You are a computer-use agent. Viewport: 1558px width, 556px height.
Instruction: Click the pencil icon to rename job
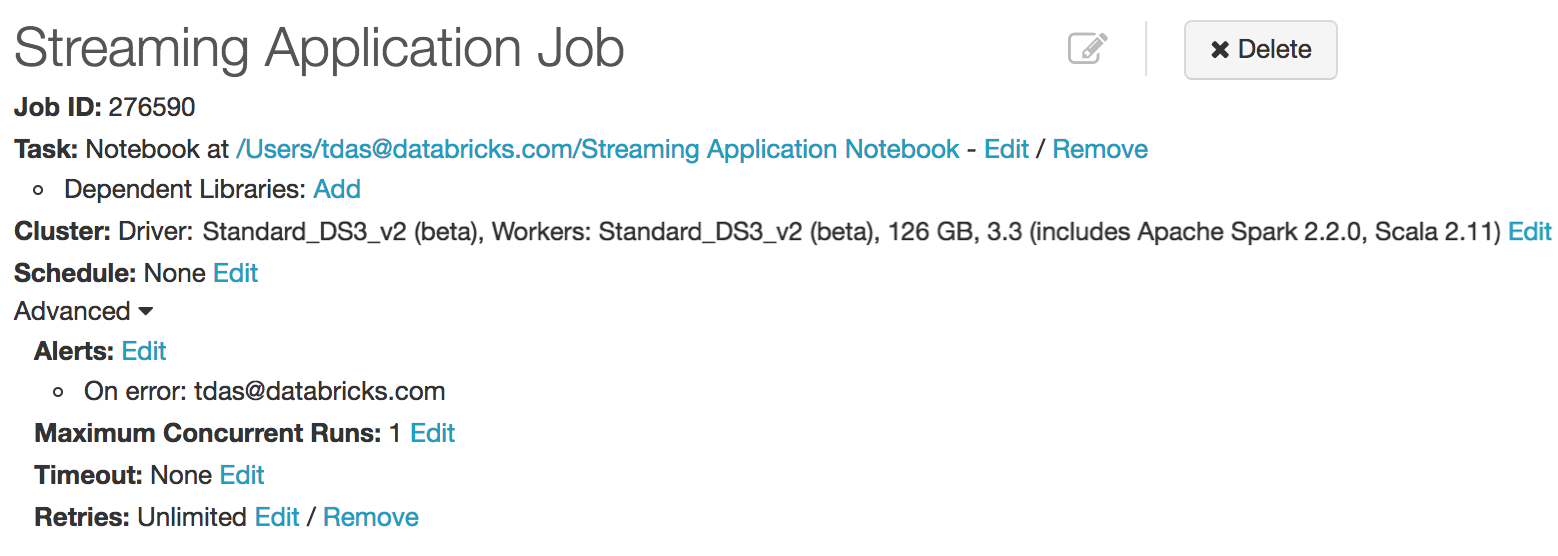pos(1088,48)
